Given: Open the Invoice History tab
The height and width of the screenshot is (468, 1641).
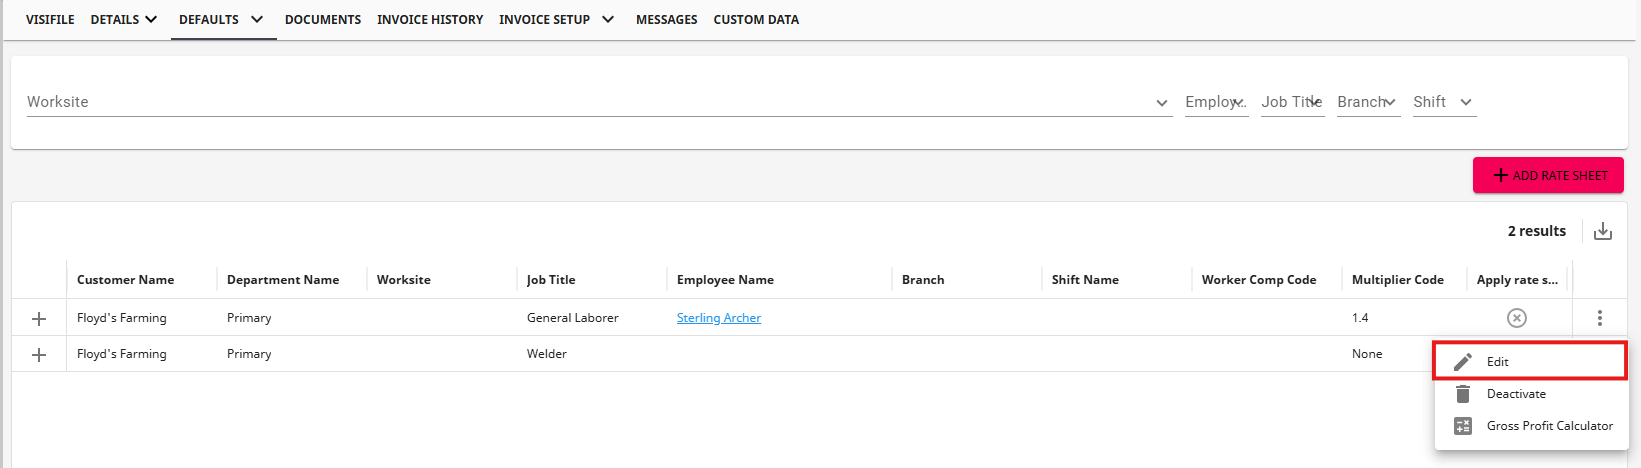Looking at the screenshot, I should [x=430, y=20].
